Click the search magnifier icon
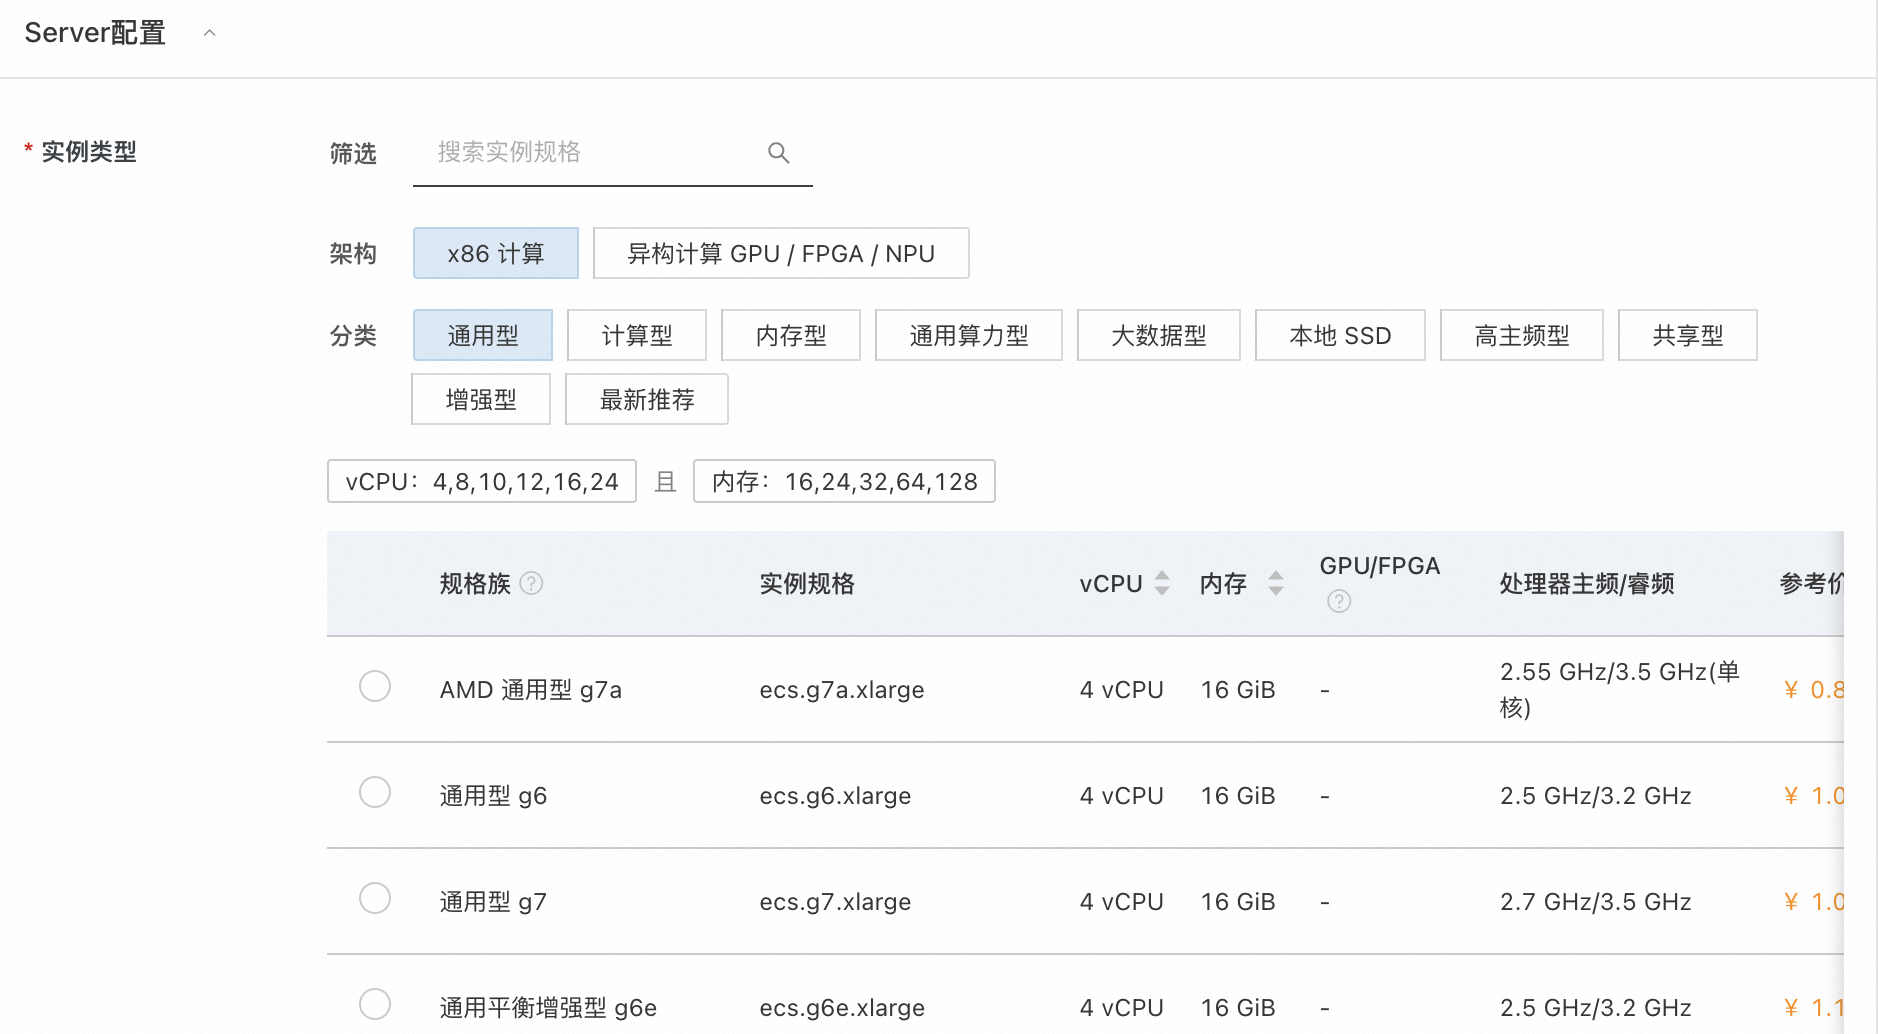 [778, 153]
